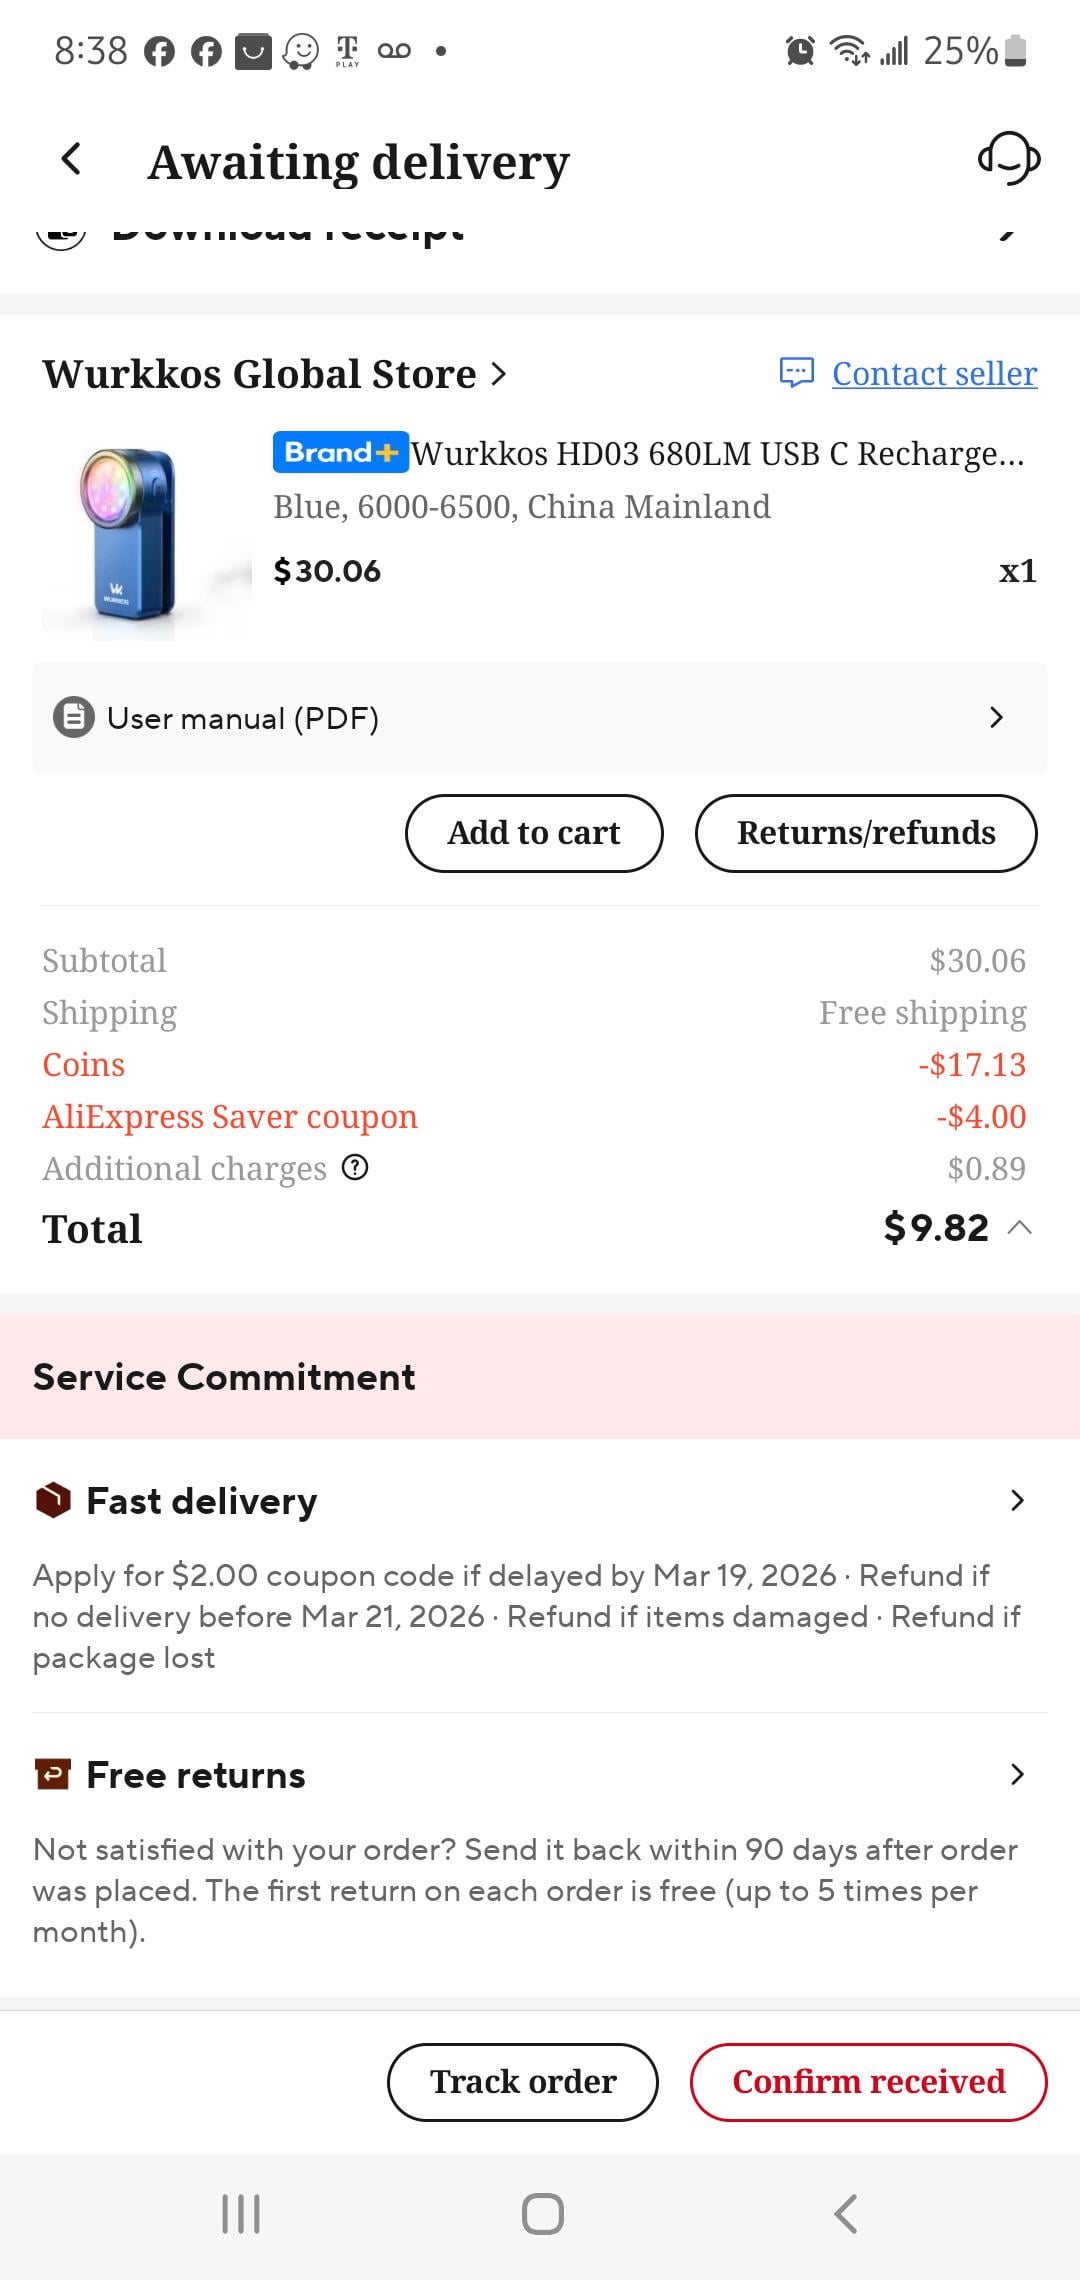
Task: Open Returns/refunds for this item
Action: tap(866, 833)
